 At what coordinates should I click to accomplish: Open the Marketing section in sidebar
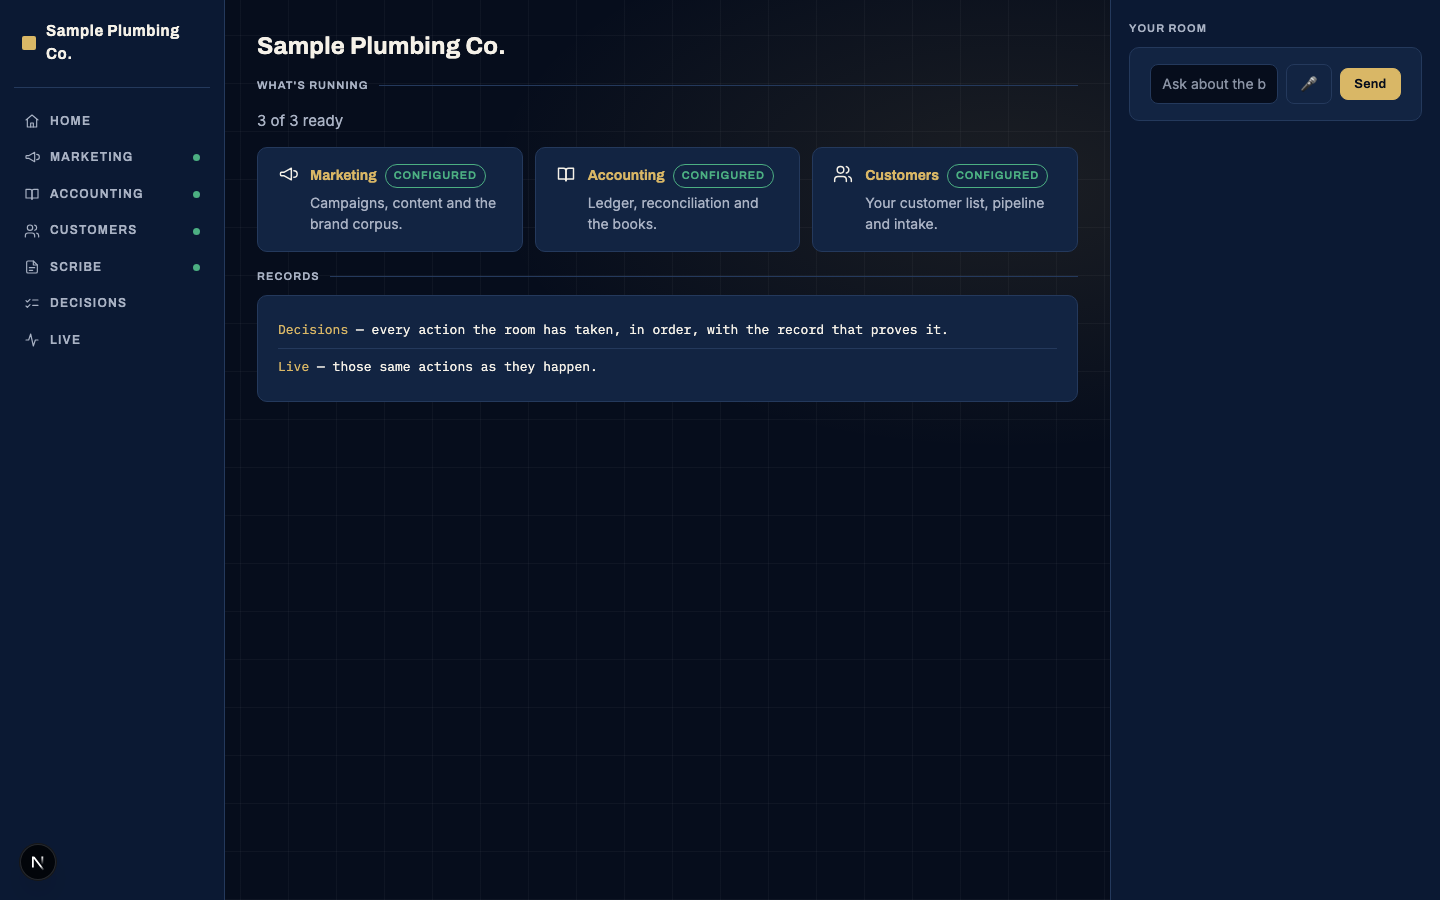point(112,157)
